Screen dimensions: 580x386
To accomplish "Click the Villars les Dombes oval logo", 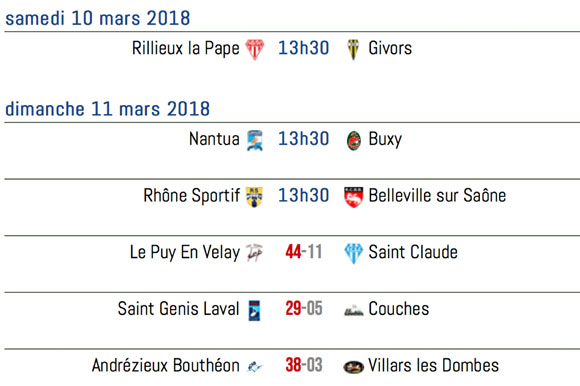I will tap(354, 367).
